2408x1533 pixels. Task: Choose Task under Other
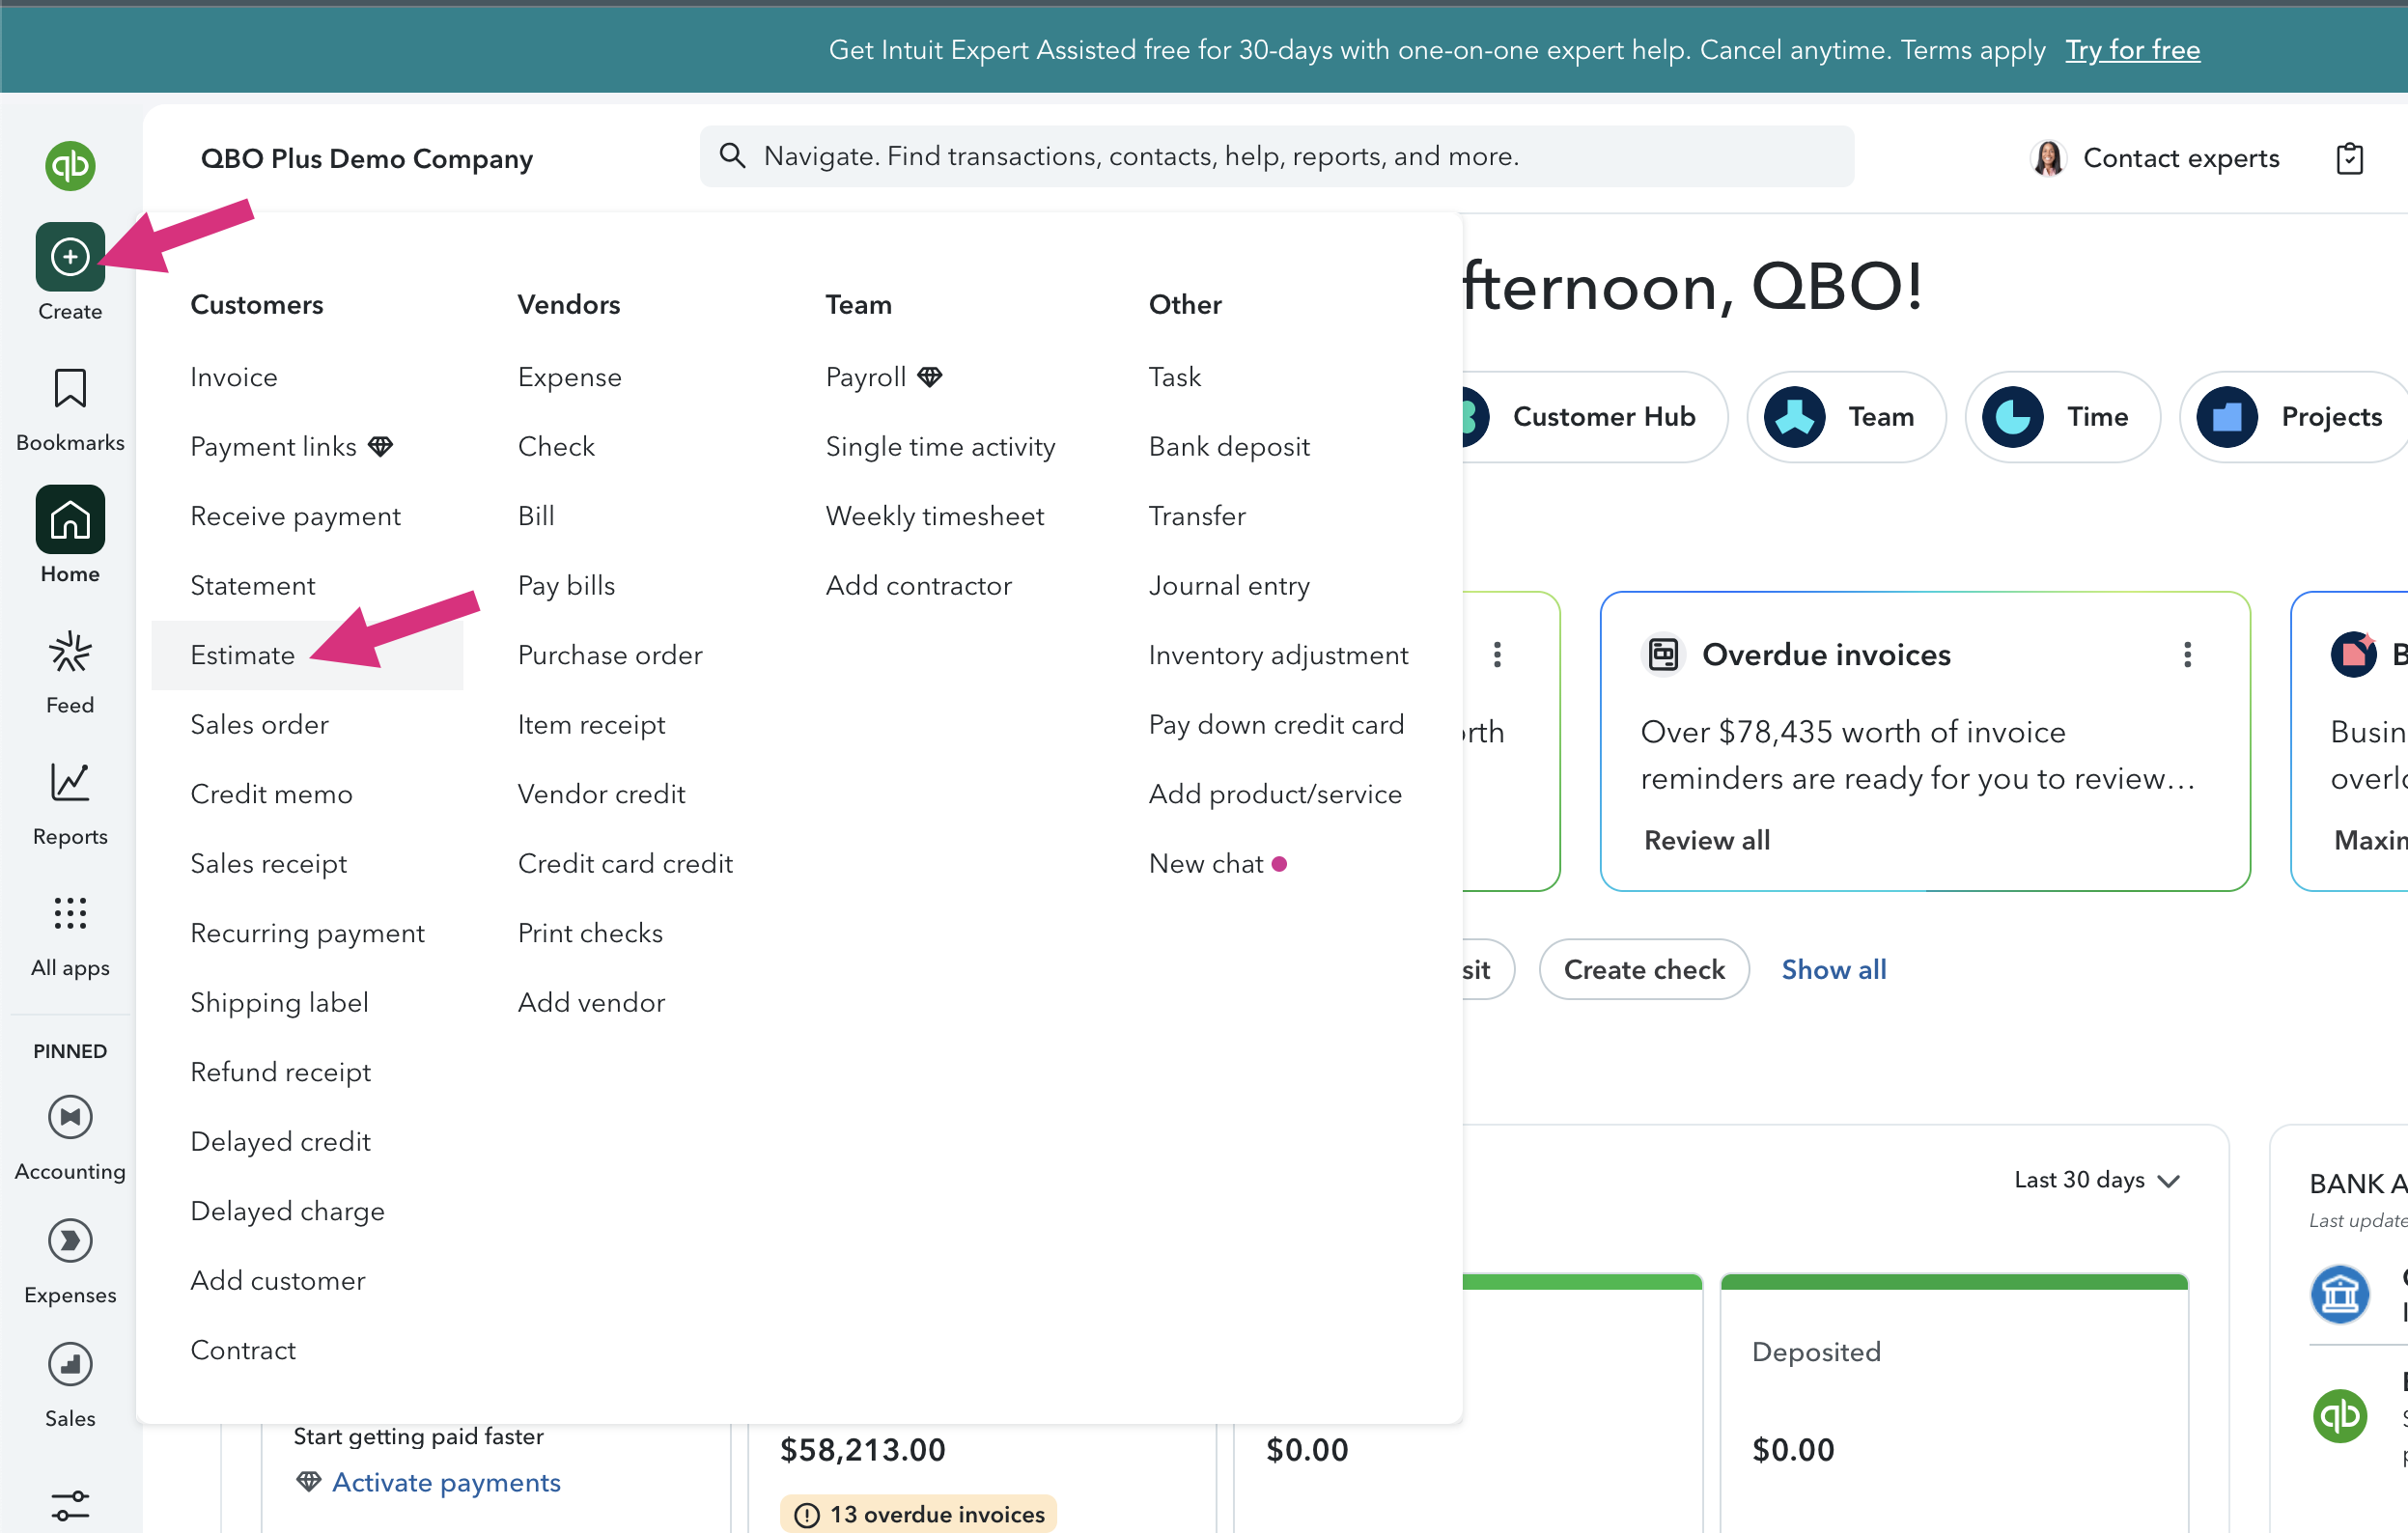[x=1175, y=377]
